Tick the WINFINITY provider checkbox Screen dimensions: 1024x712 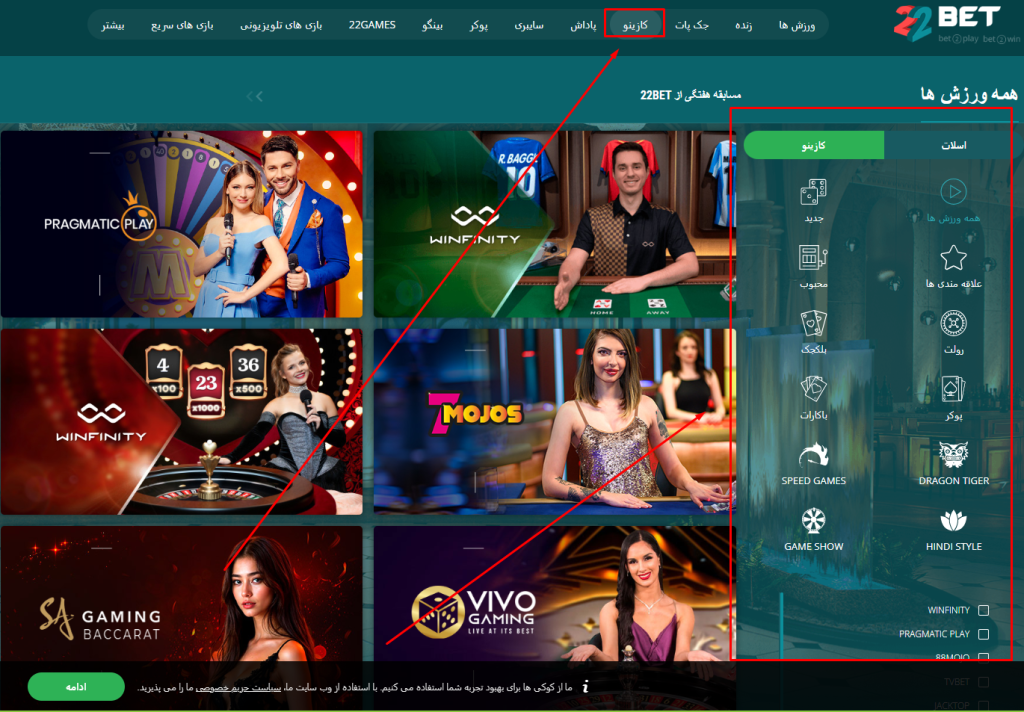point(984,610)
